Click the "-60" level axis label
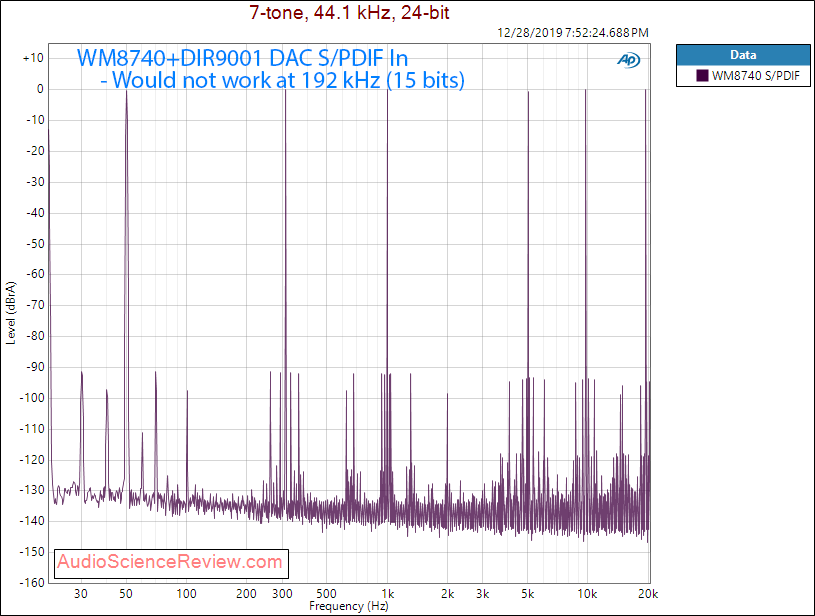 tap(35, 274)
